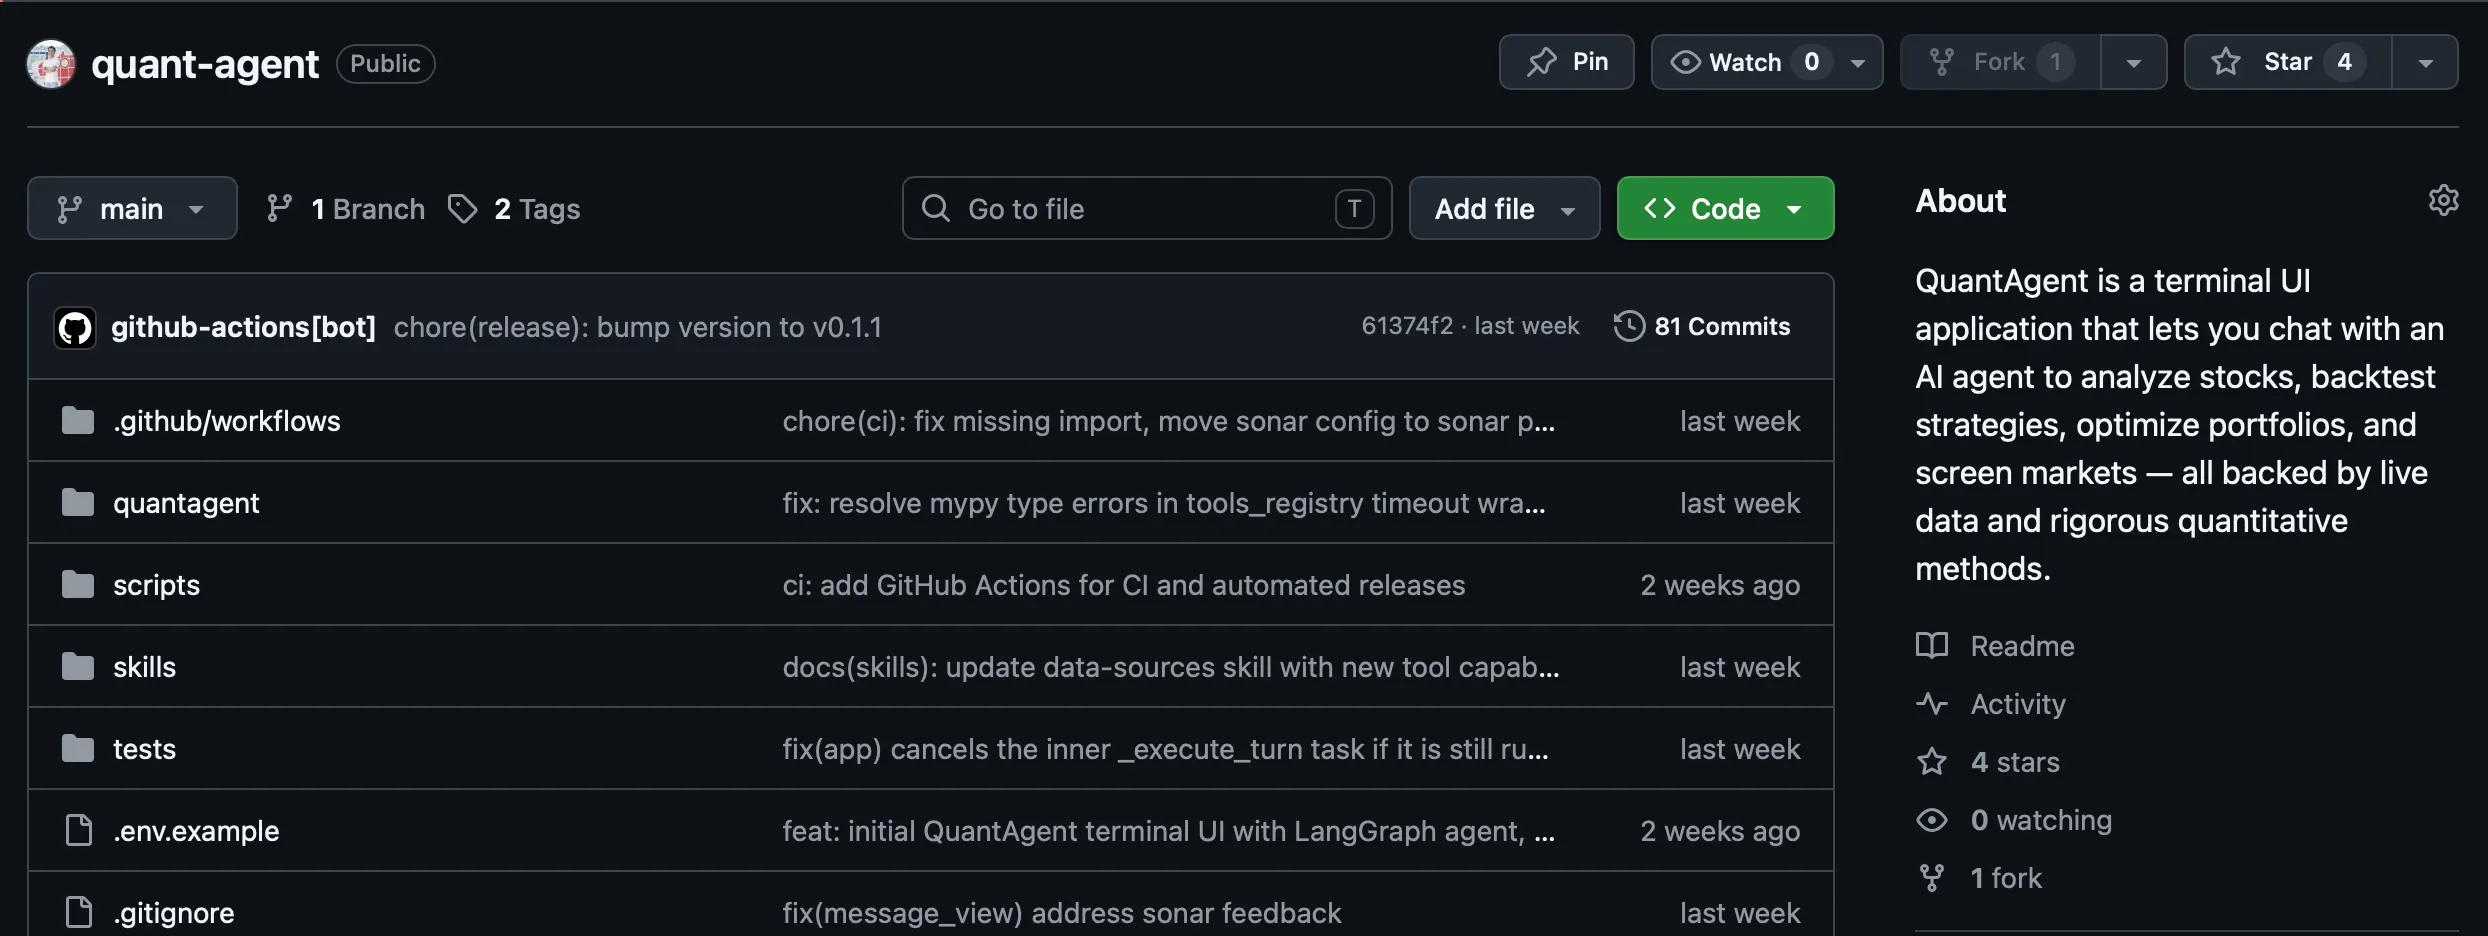Open the .gitignore file
2488x936 pixels.
(x=174, y=913)
